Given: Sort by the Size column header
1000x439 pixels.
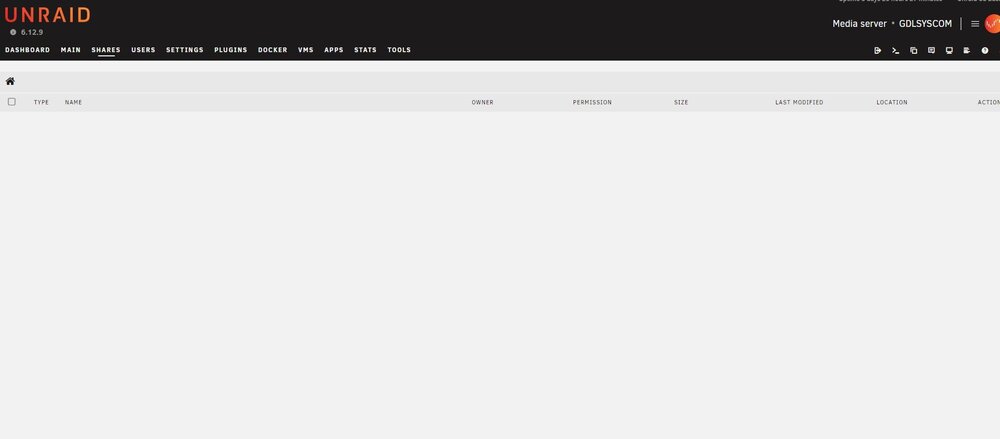Looking at the screenshot, I should pyautogui.click(x=681, y=102).
